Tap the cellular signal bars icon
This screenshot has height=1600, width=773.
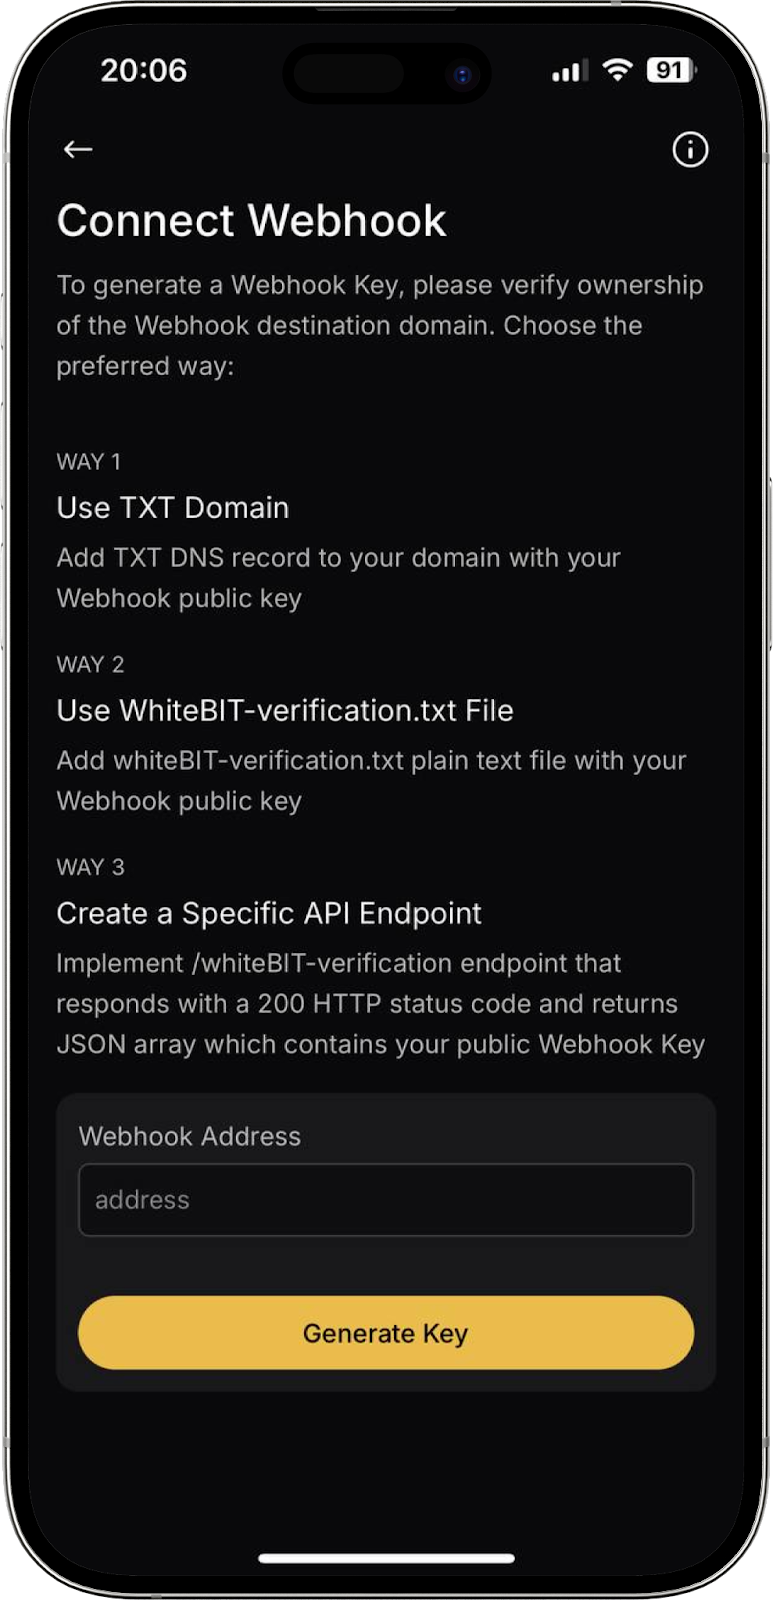coord(570,71)
